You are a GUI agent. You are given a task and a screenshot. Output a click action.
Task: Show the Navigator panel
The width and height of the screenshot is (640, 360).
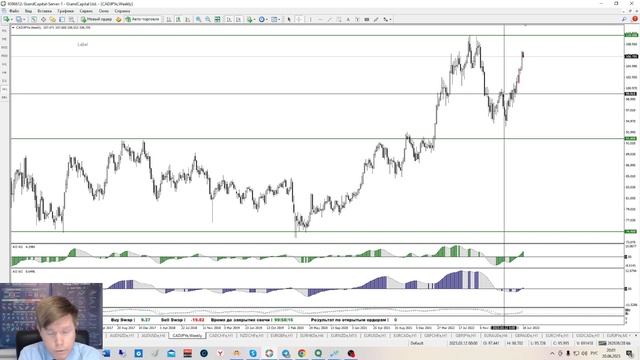[53, 19]
